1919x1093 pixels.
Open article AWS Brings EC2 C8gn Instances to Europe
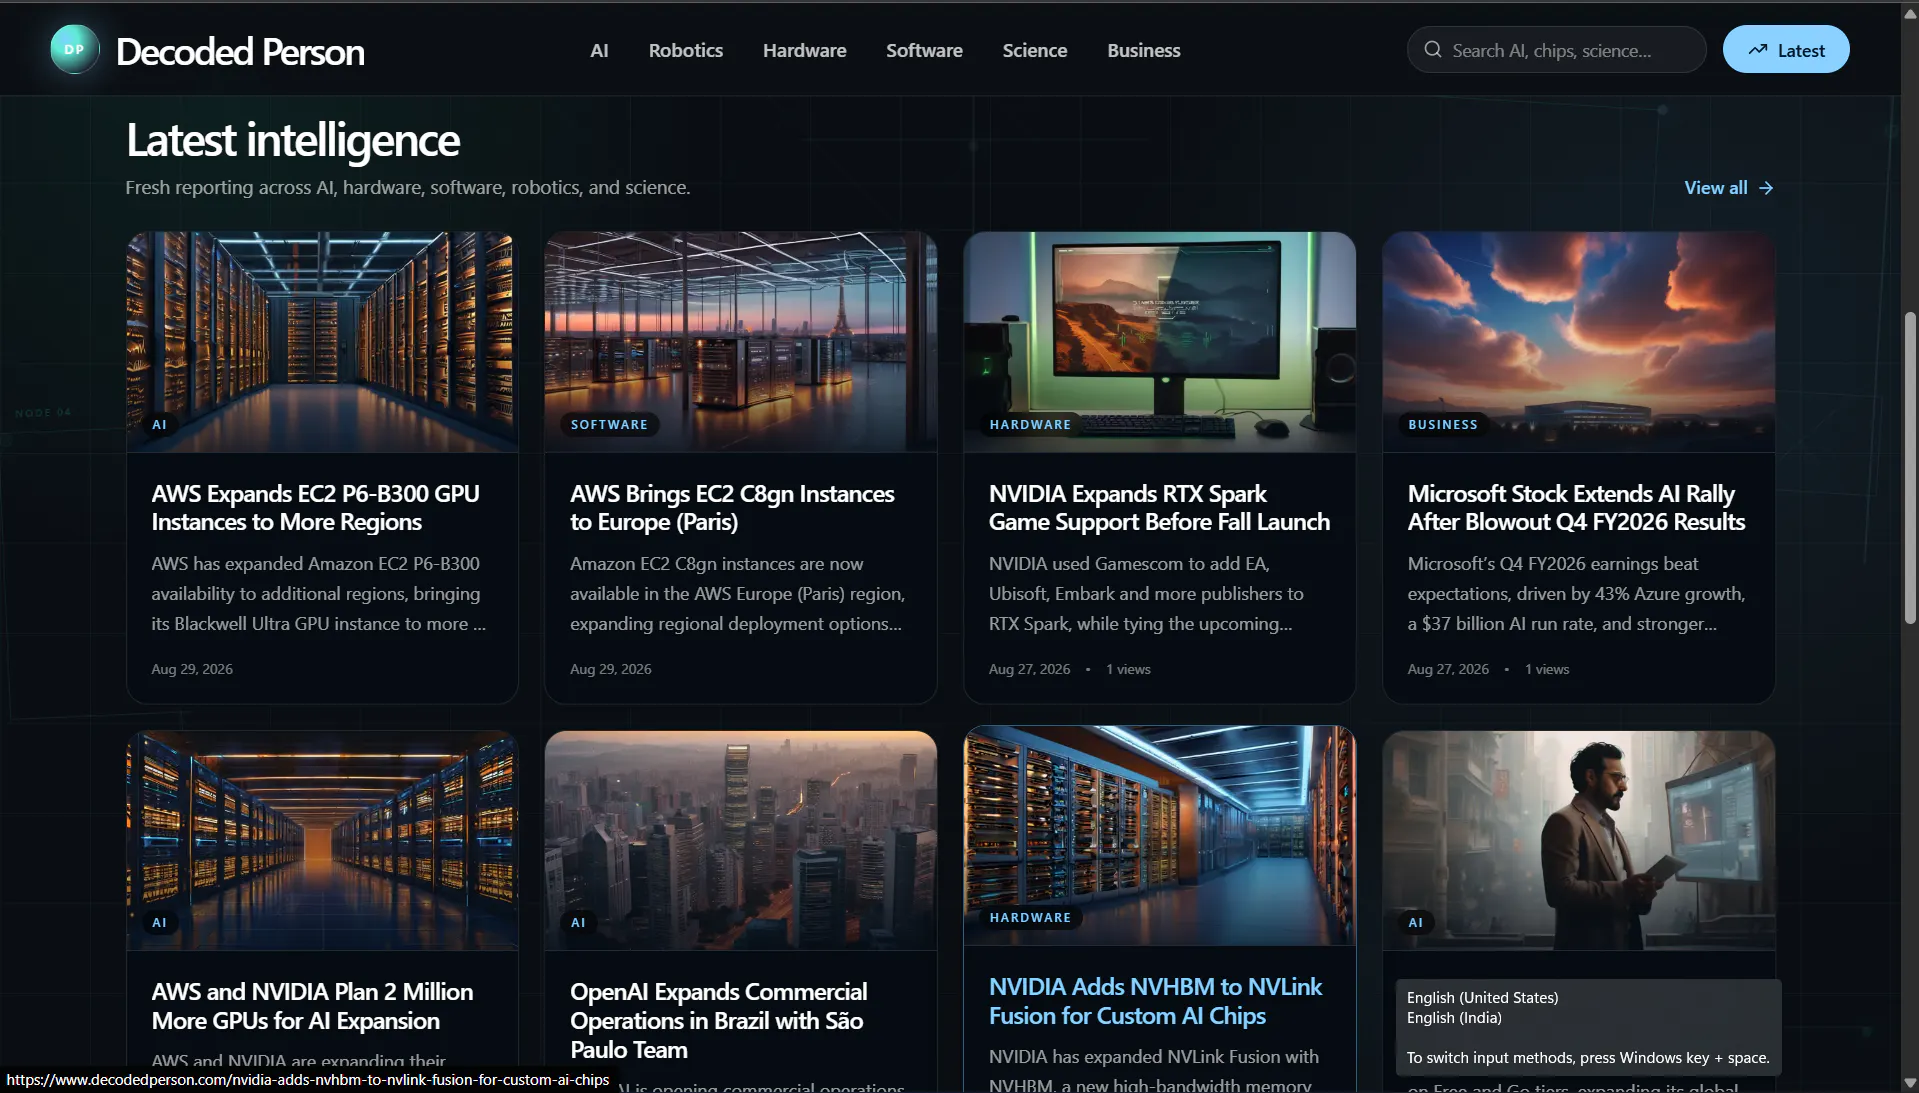click(x=732, y=508)
